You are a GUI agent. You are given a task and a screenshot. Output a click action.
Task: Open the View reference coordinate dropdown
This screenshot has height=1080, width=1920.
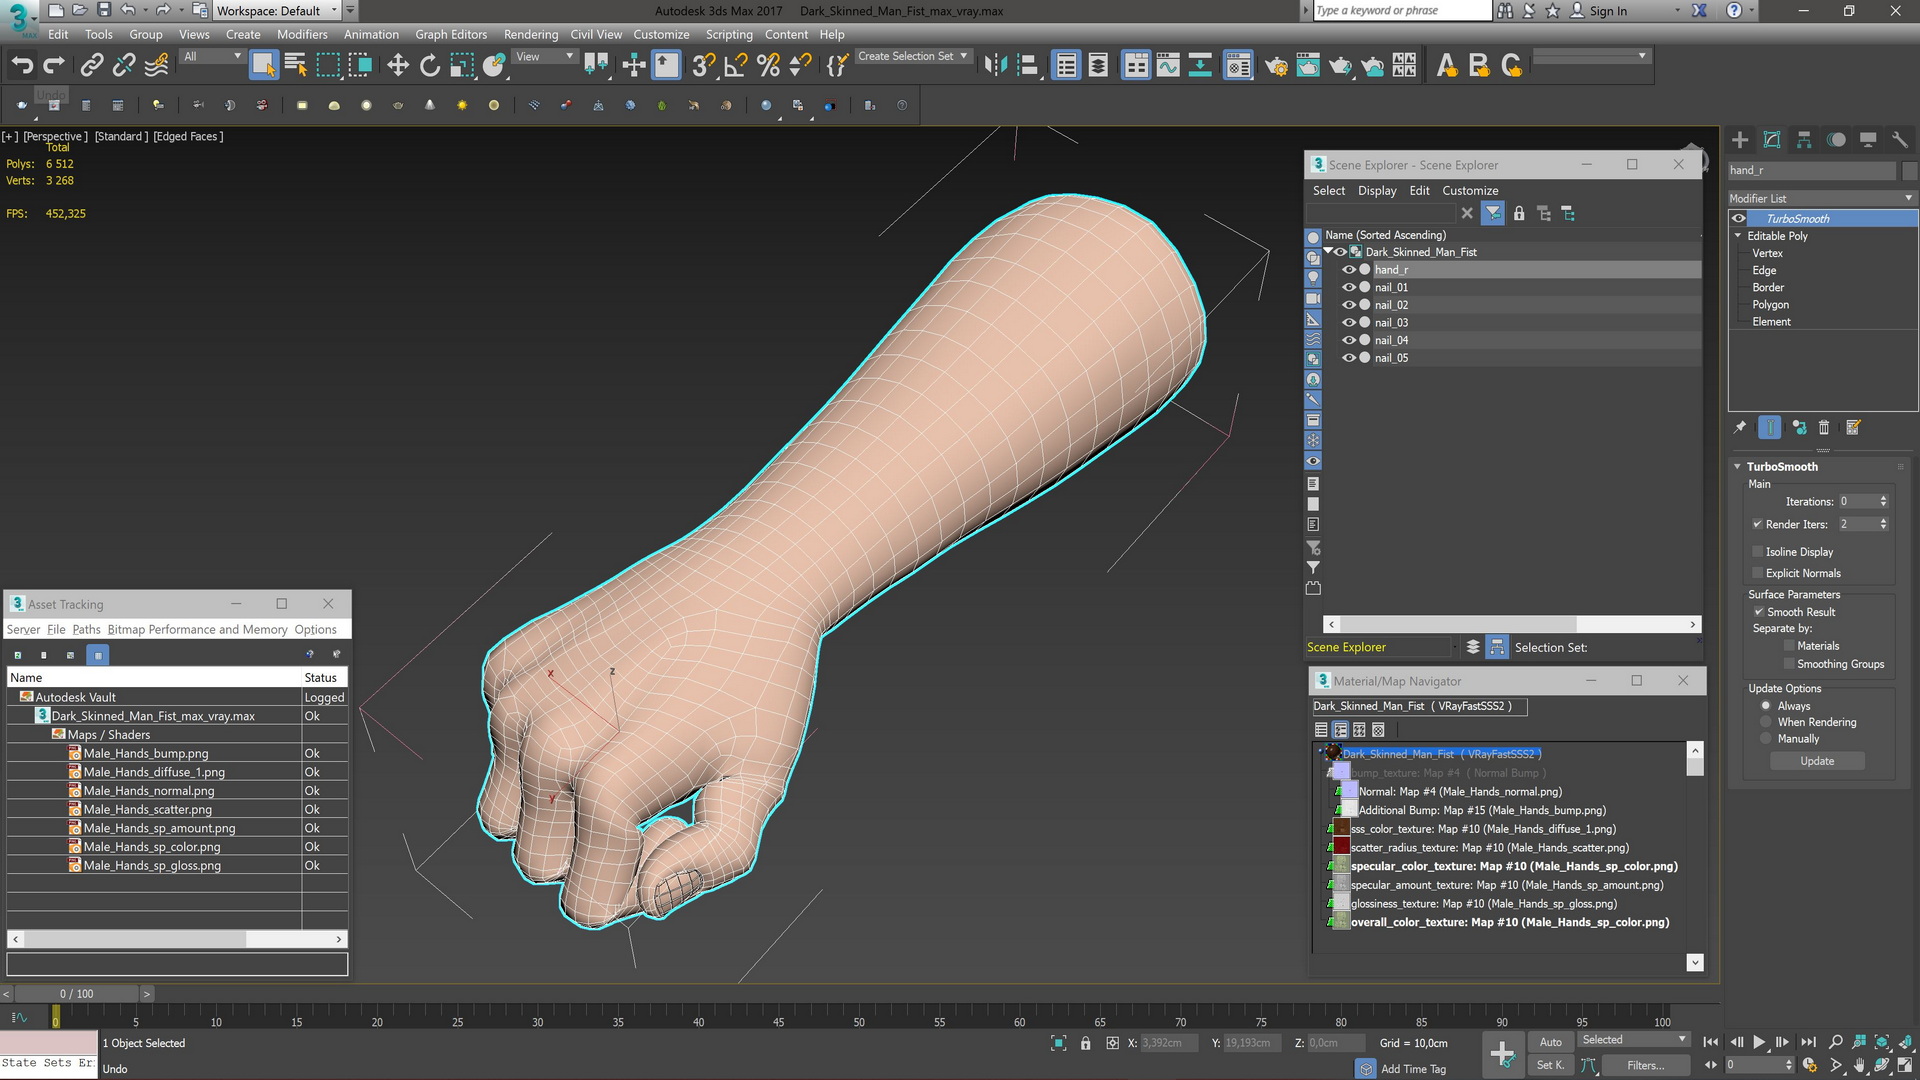[x=544, y=57]
